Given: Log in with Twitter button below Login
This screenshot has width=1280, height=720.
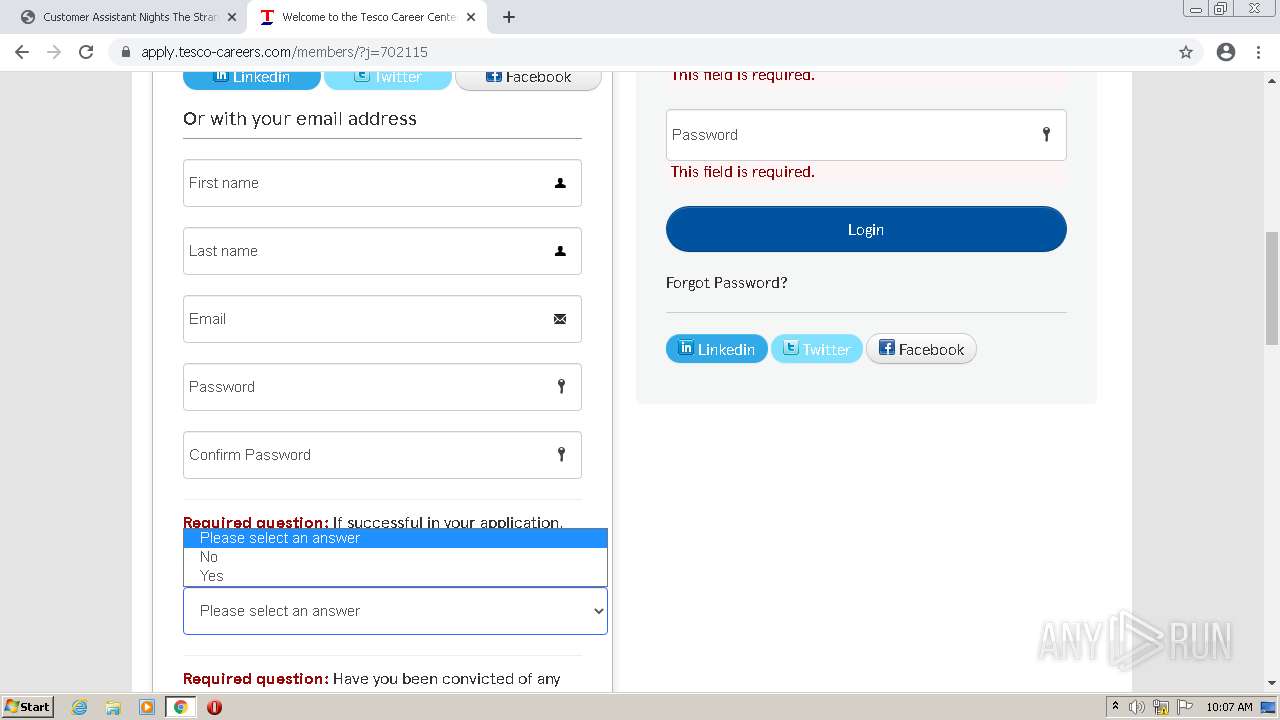Looking at the screenshot, I should click(817, 349).
